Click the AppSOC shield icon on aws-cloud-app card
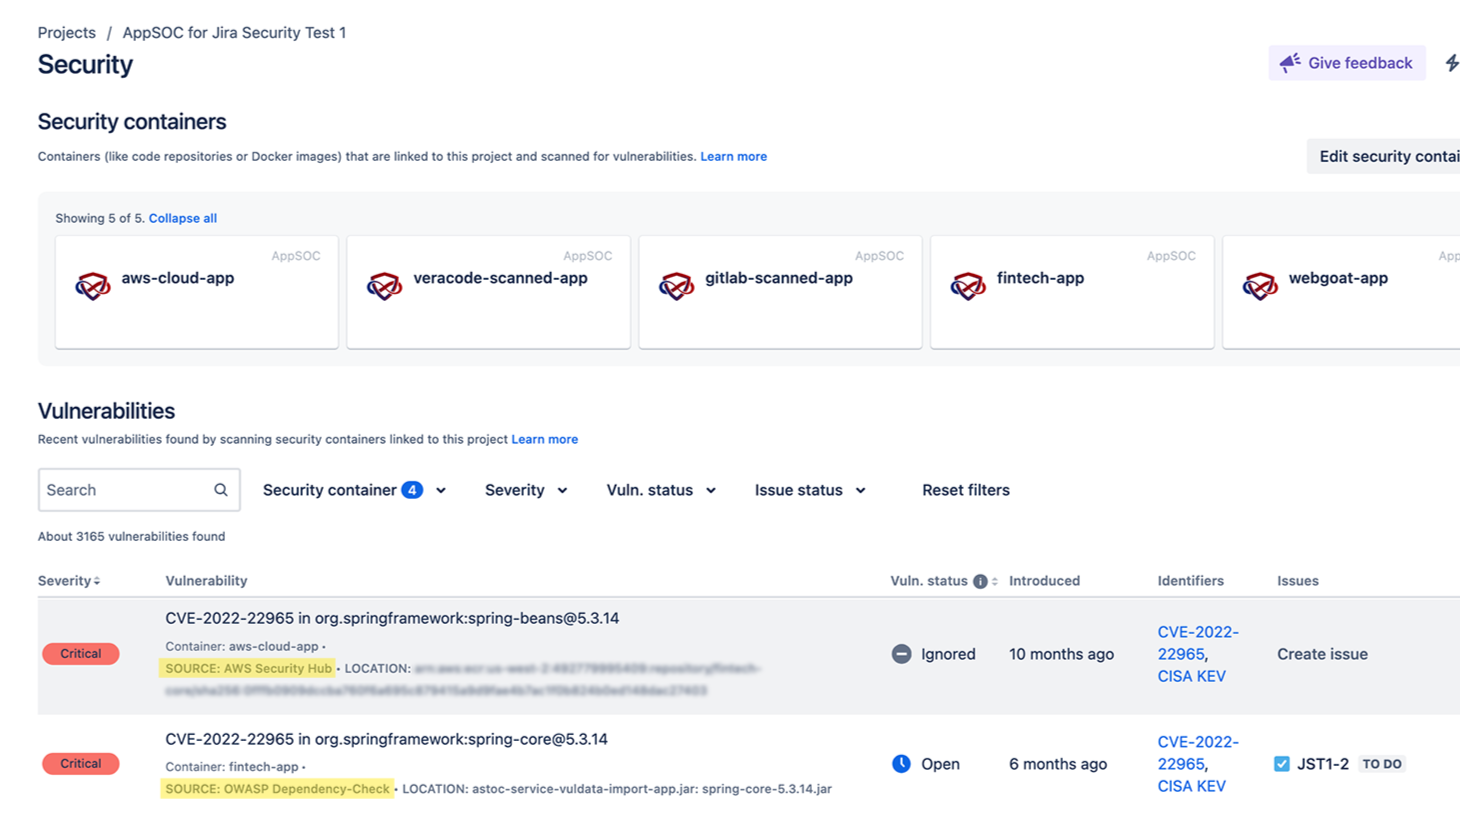The image size is (1460, 831). [93, 283]
